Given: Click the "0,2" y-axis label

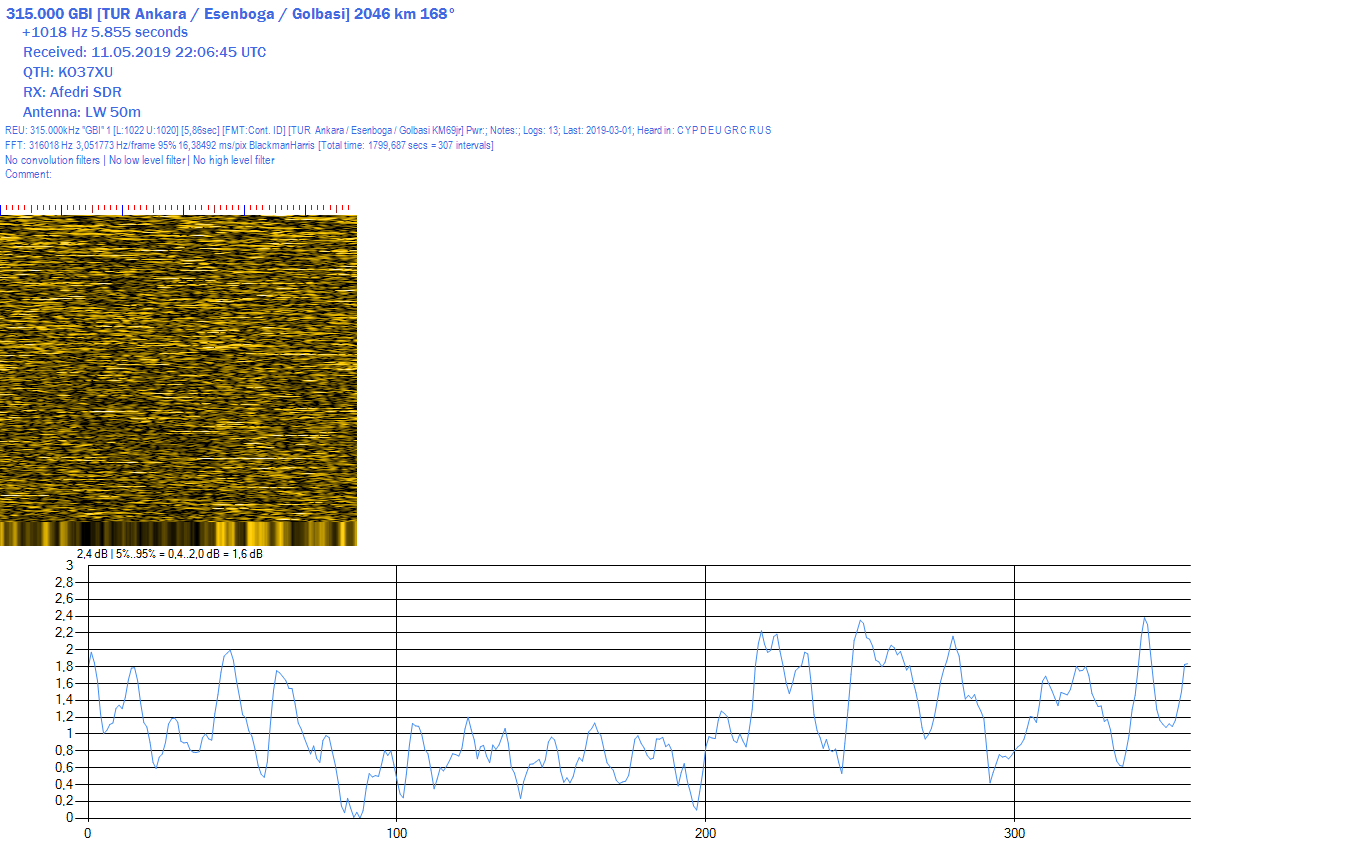Looking at the screenshot, I should [x=64, y=801].
